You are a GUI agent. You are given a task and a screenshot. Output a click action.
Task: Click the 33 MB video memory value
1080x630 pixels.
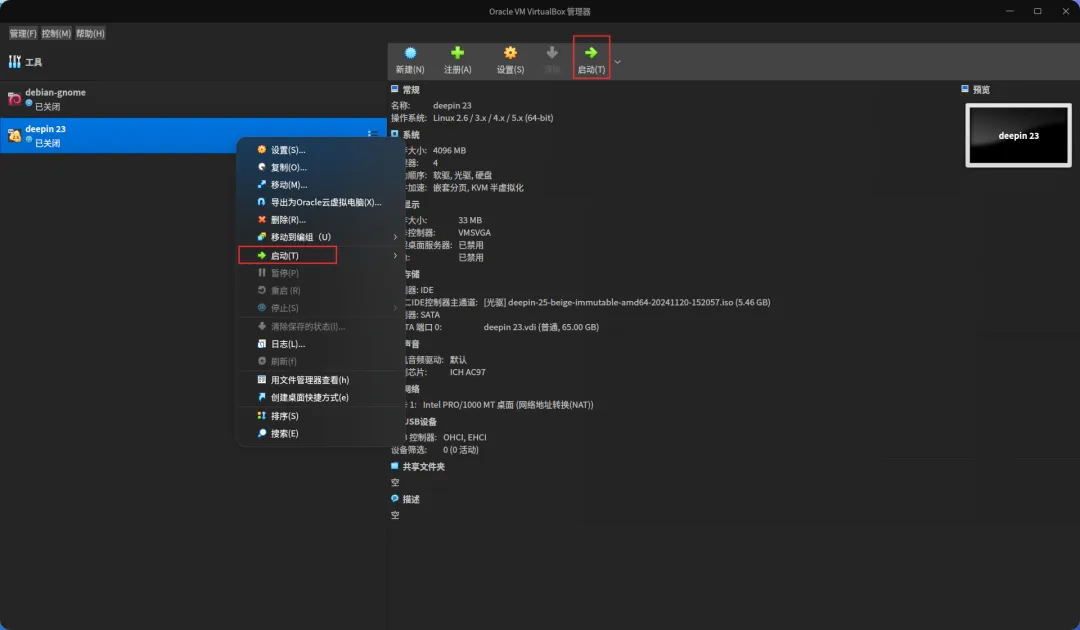click(x=470, y=220)
